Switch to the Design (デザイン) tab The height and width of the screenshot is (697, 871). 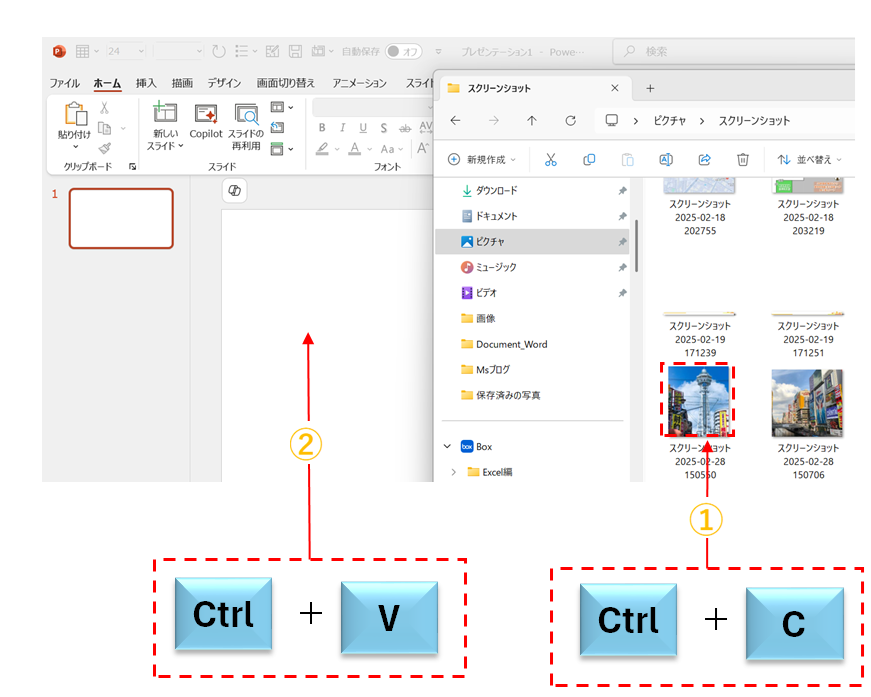tap(224, 83)
